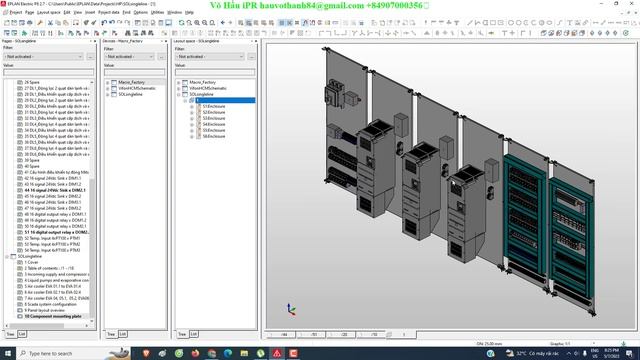This screenshot has width=640, height=360.
Task: Click the zoom out magnifier icon
Action: point(204,22)
